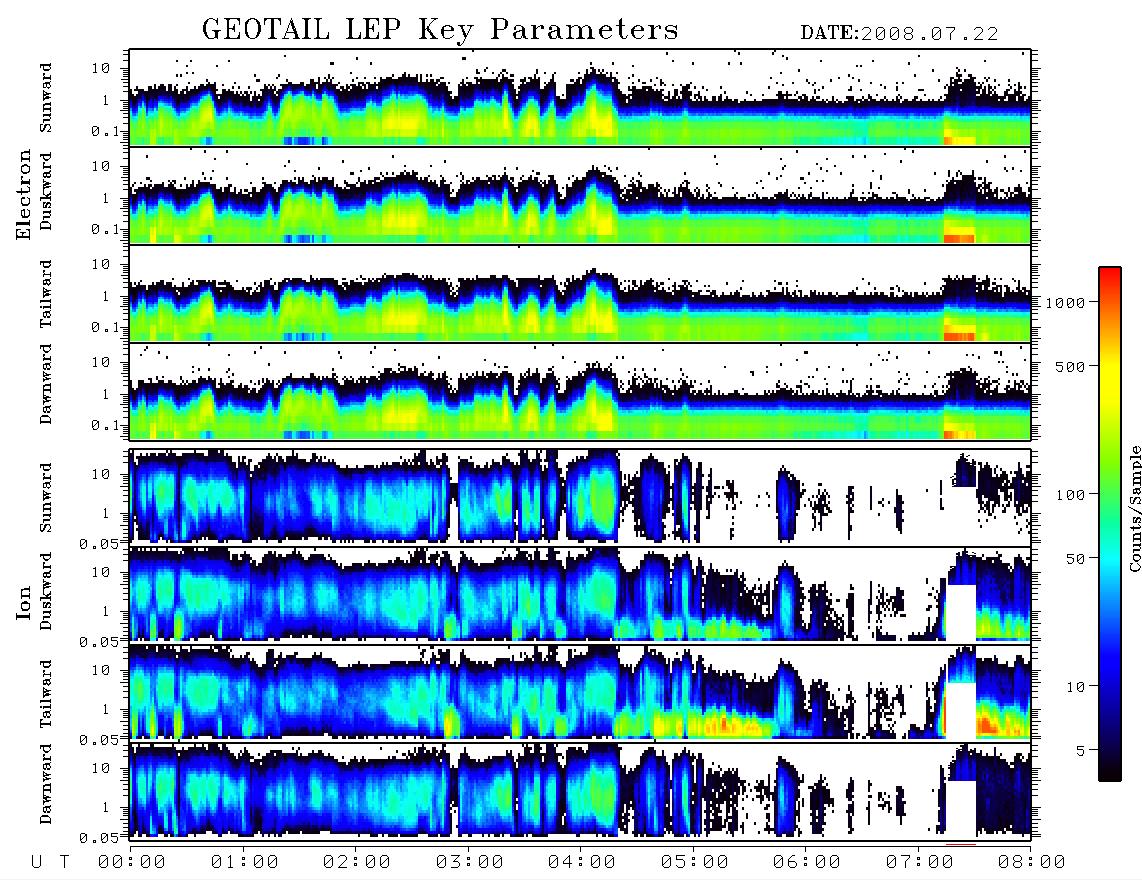1142x880 pixels.
Task: Click the 07:00 time tick label
Action: pos(920,862)
